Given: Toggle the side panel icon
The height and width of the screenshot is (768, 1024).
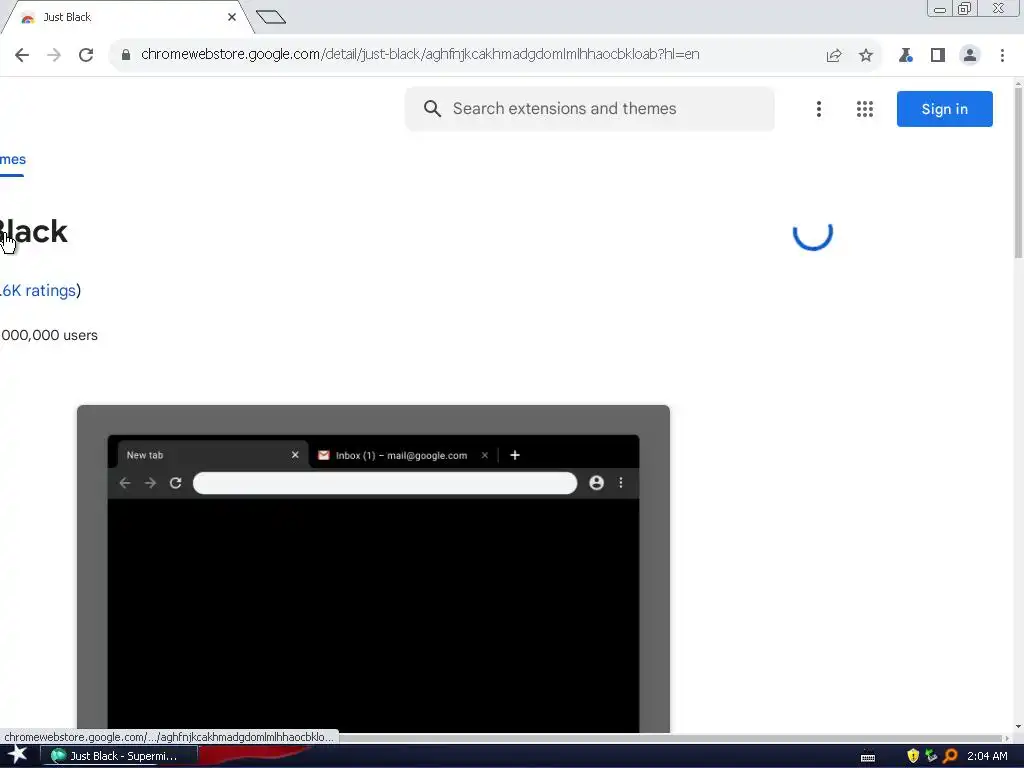Looking at the screenshot, I should pyautogui.click(x=938, y=56).
